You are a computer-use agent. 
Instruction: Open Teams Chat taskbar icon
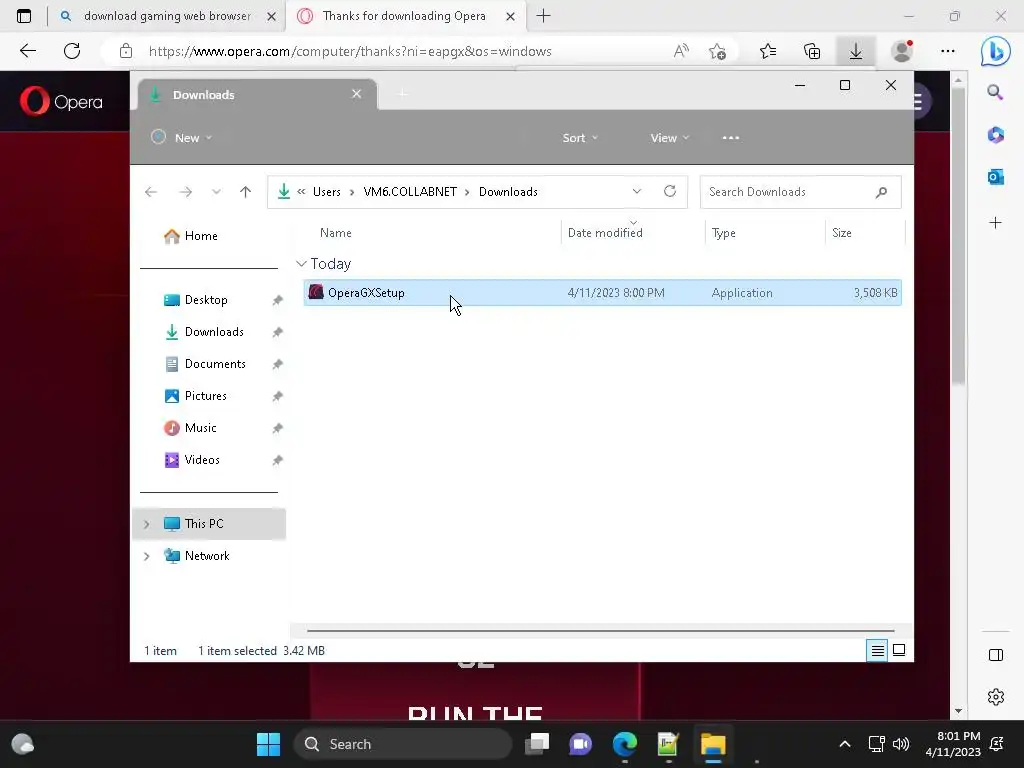581,744
